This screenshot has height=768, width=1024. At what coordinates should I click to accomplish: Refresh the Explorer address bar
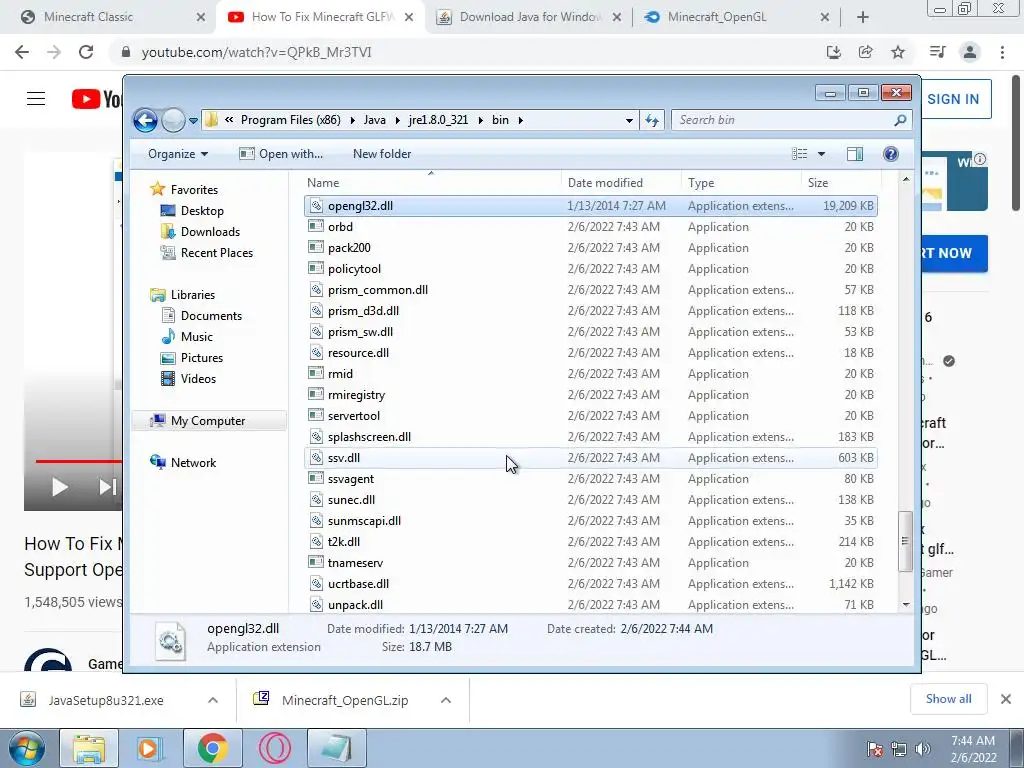[652, 120]
